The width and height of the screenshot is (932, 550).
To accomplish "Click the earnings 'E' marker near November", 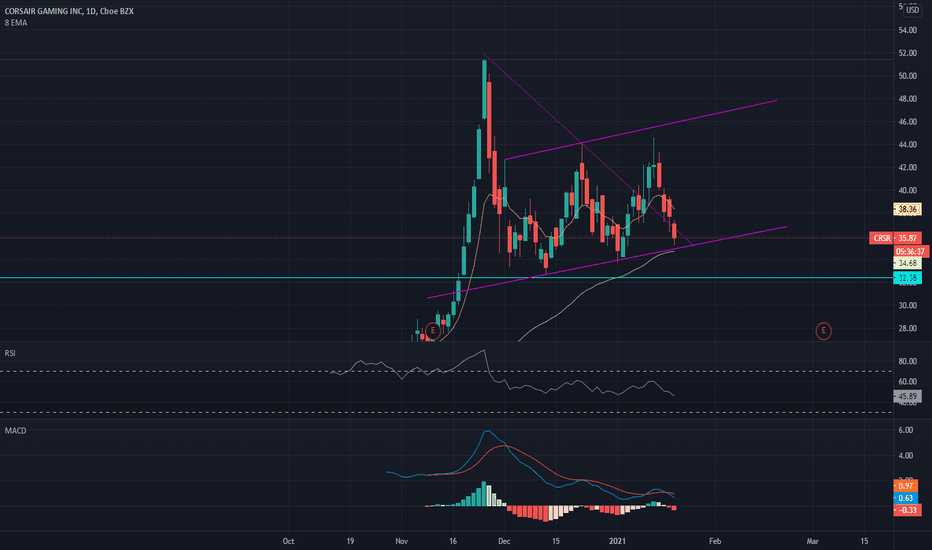I will pos(433,331).
